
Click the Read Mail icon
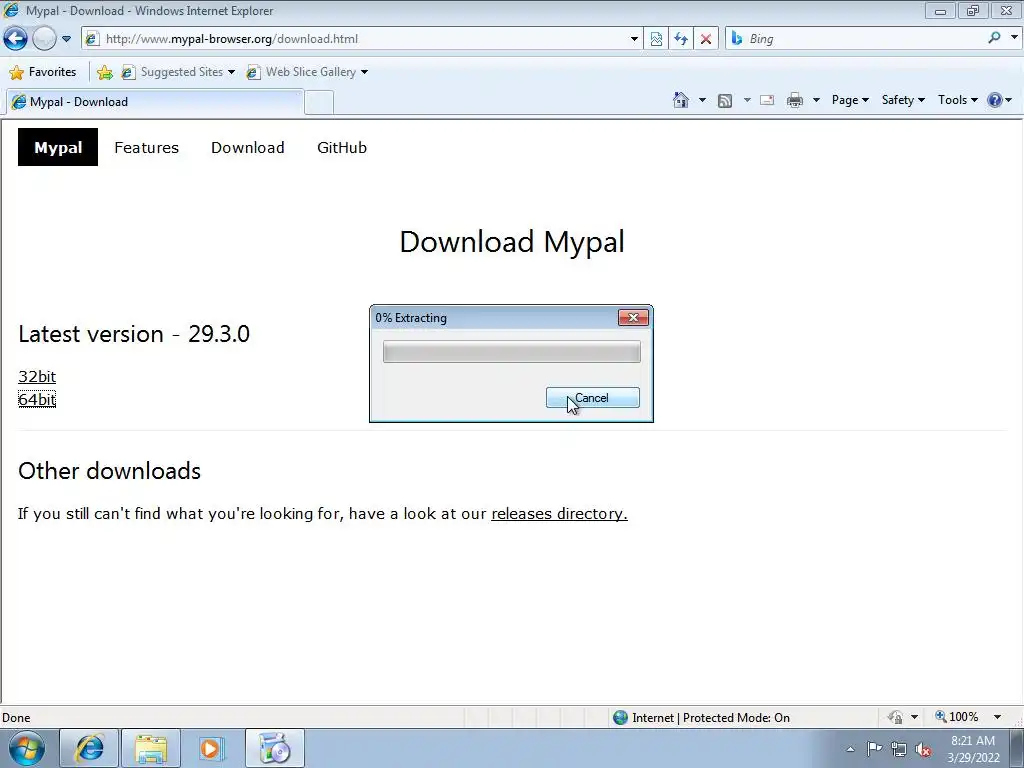tap(767, 100)
